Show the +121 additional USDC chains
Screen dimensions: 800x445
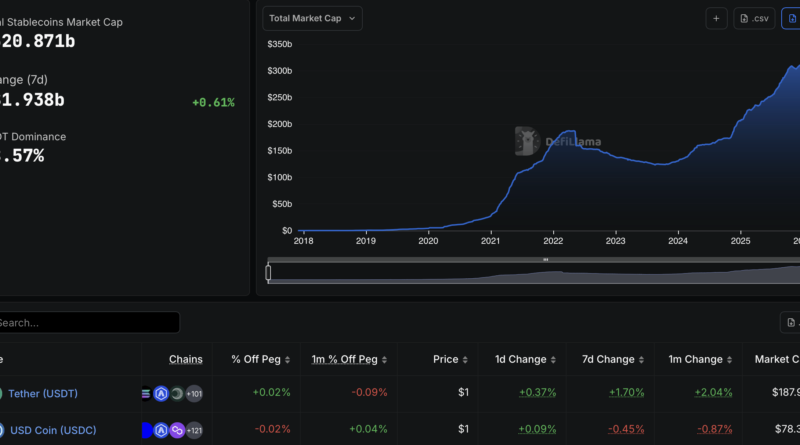tap(193, 430)
